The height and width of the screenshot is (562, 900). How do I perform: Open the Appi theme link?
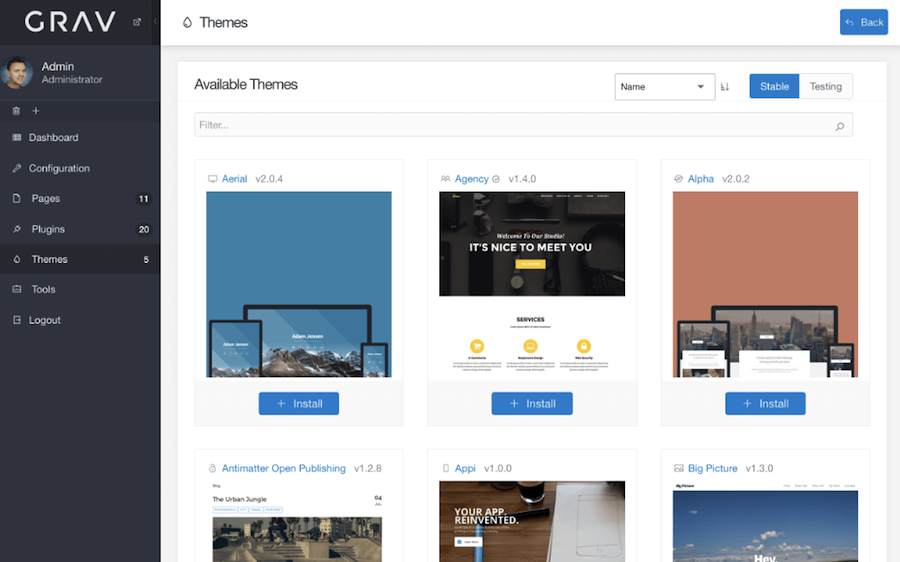[x=465, y=468]
